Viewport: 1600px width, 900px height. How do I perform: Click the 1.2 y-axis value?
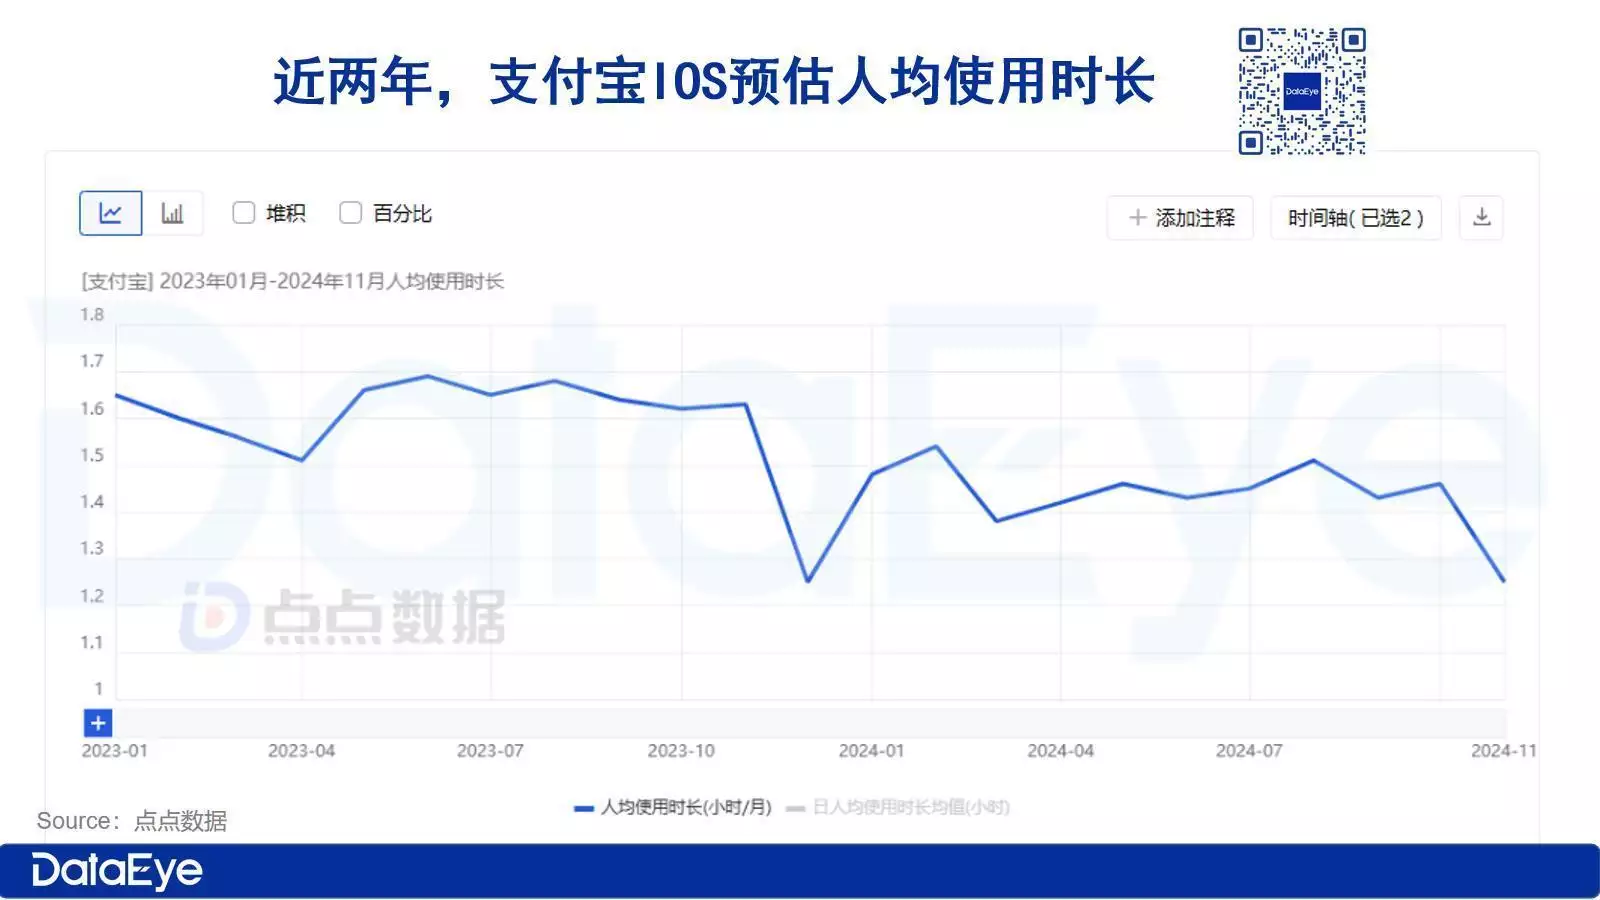[92, 596]
